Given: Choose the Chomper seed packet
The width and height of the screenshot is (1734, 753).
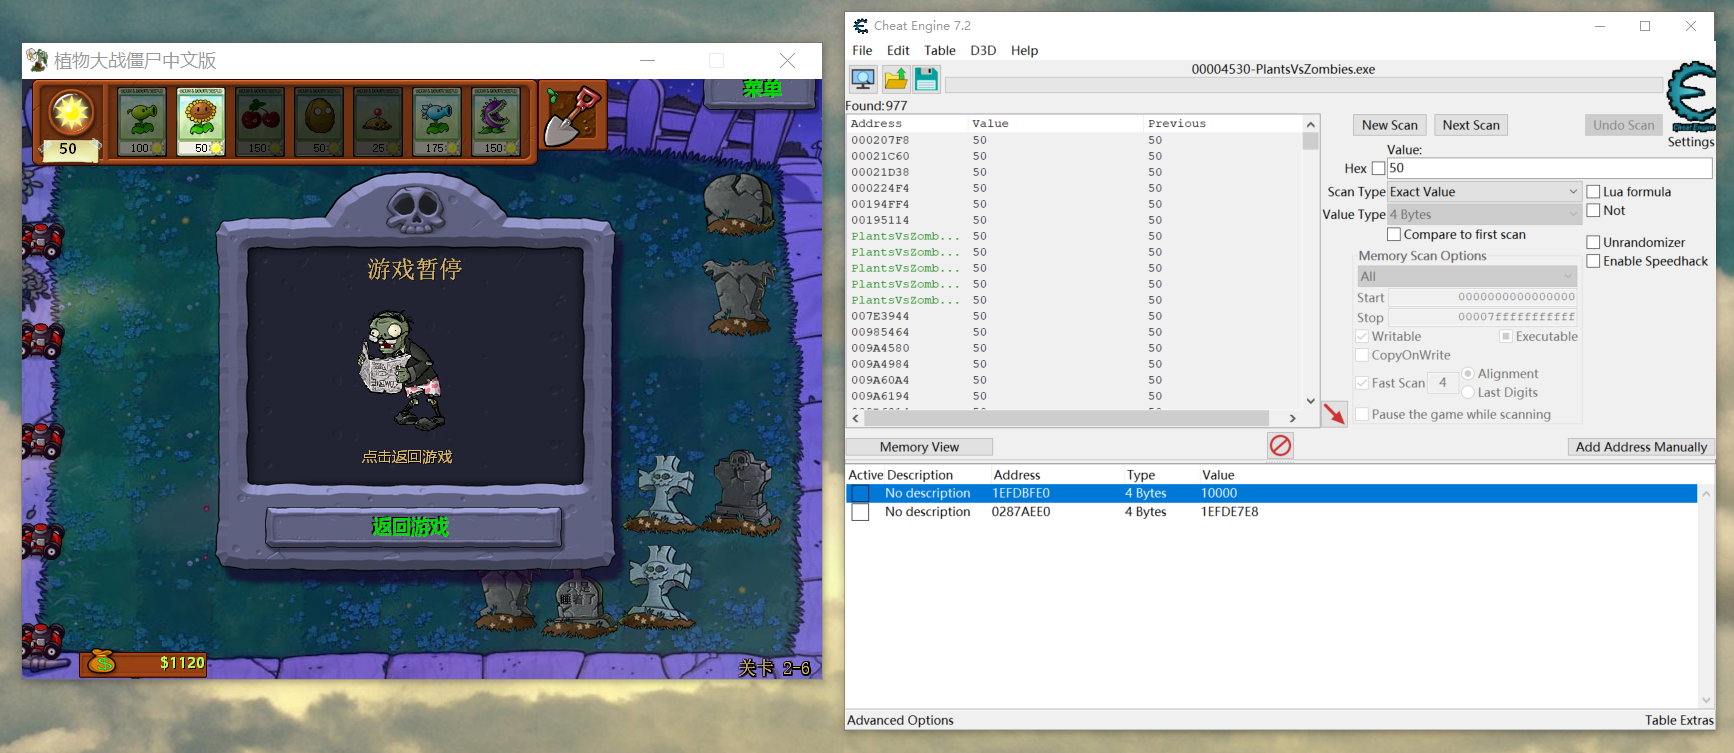Looking at the screenshot, I should point(496,121).
